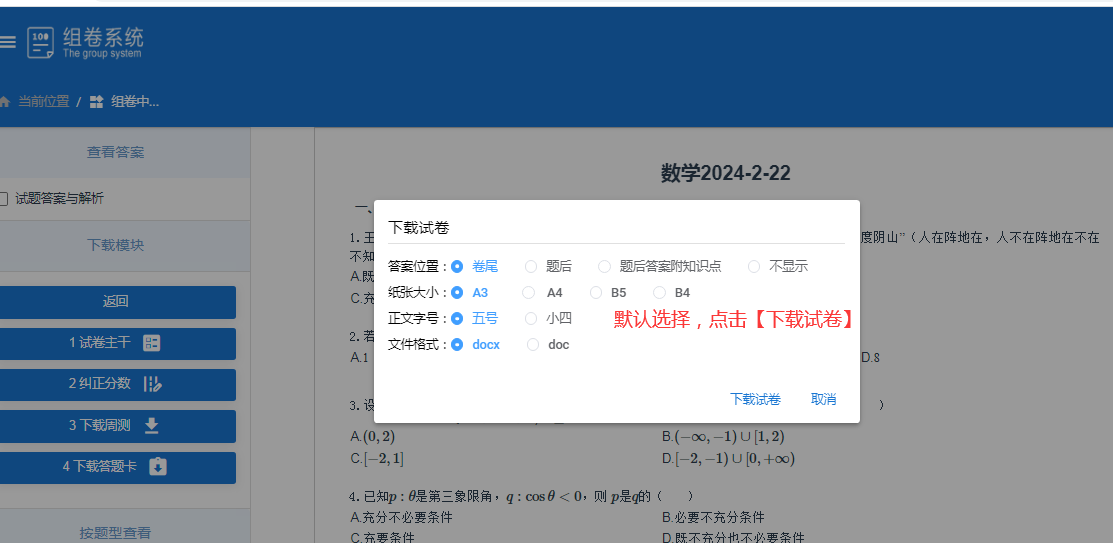Select 小四 font size option
Screen dimensions: 1113x543
(531, 319)
